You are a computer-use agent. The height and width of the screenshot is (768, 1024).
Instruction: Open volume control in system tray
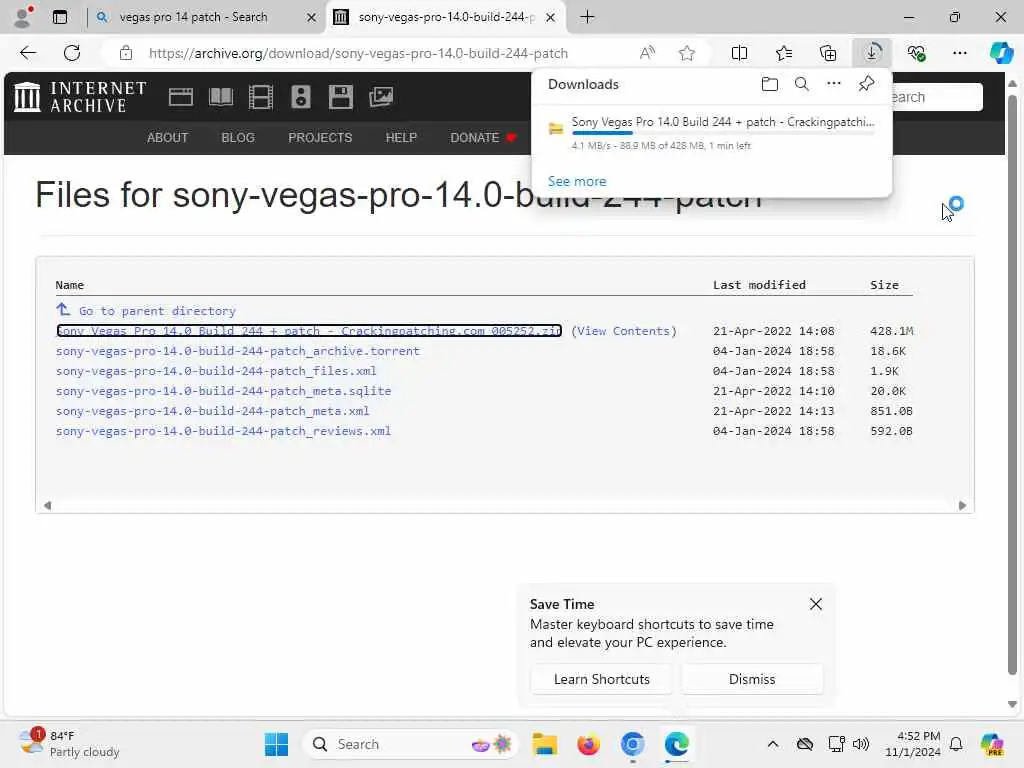(x=861, y=744)
